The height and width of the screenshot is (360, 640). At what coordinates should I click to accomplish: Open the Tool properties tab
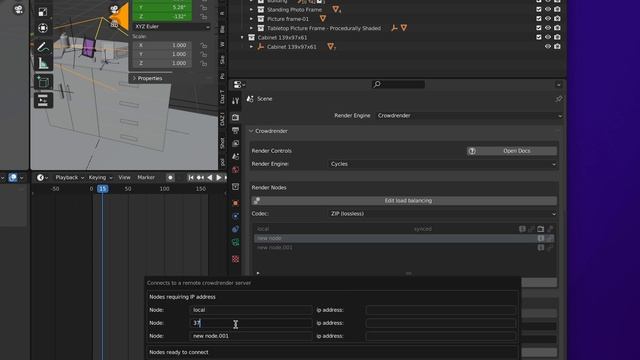pos(236,100)
